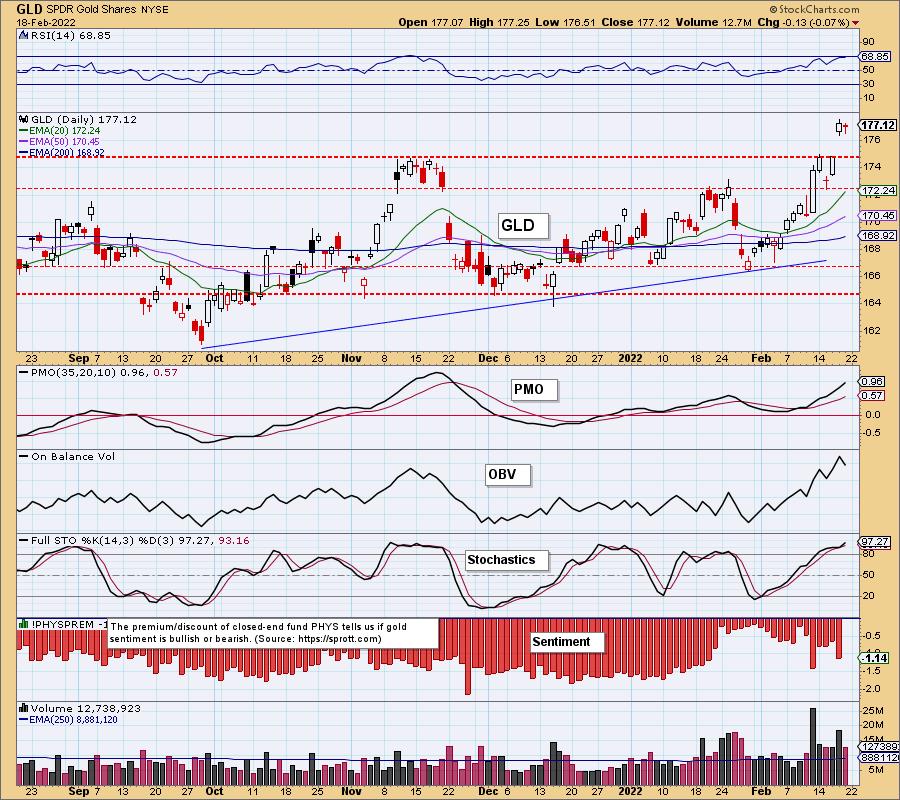Click the 'Volume 12.7M' header value

(713, 22)
